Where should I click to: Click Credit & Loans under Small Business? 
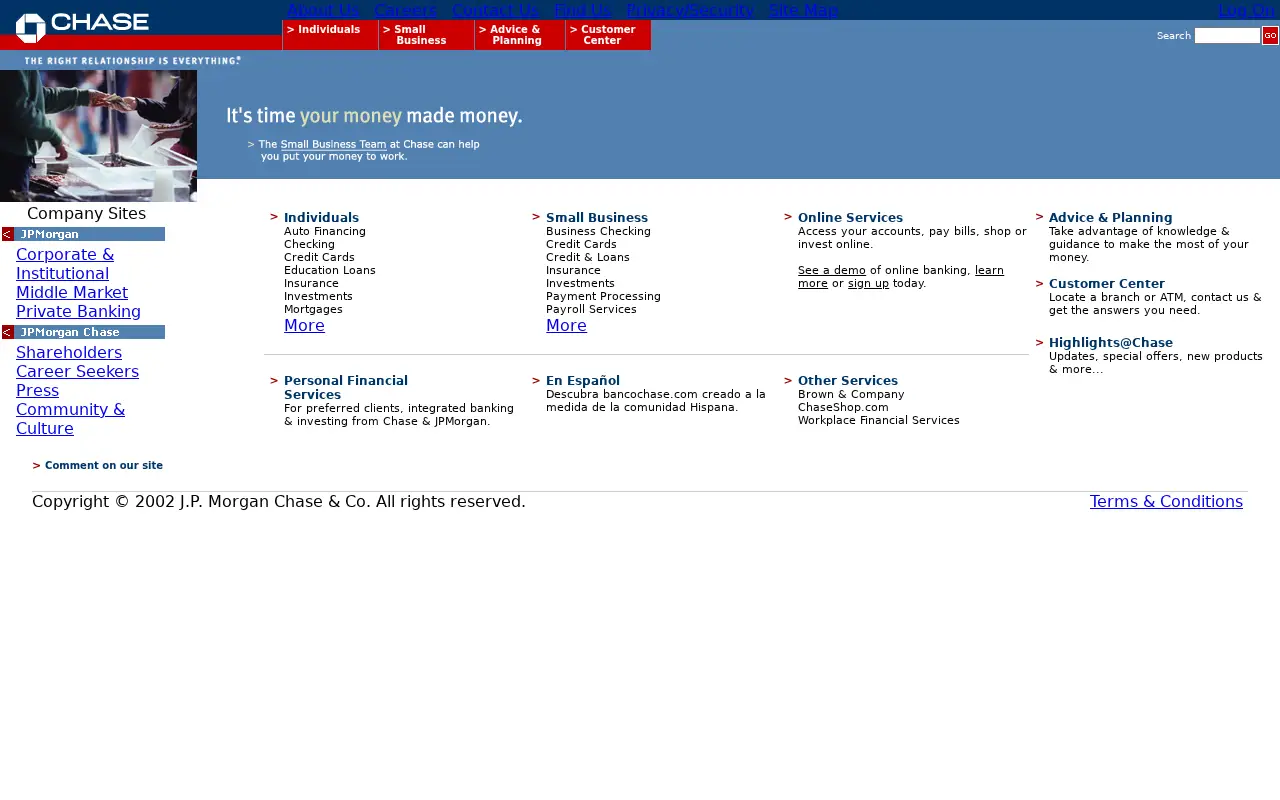(588, 258)
